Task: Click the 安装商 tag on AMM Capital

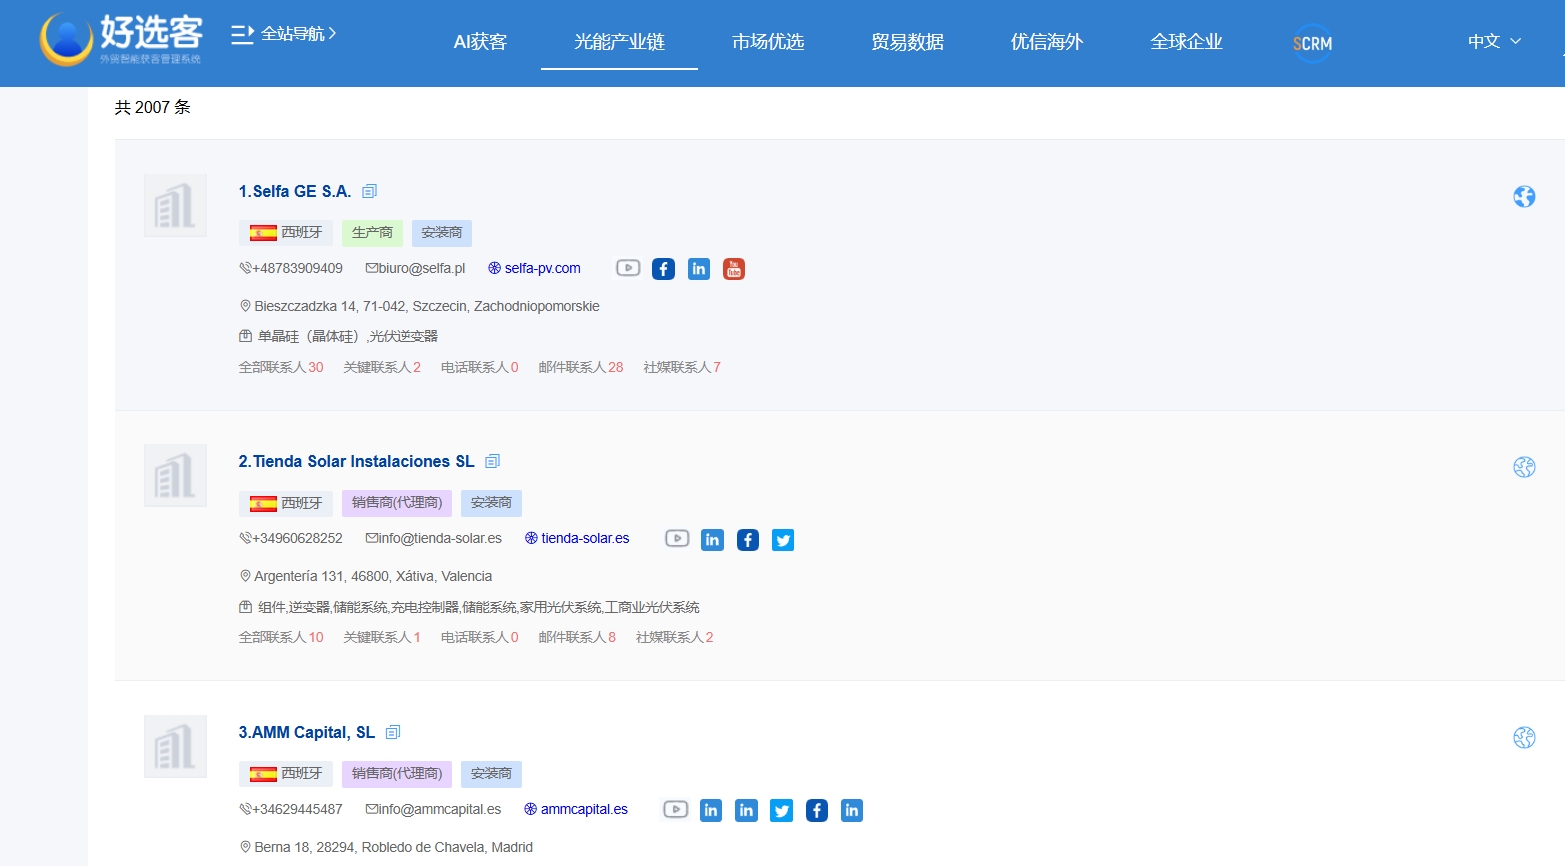Action: [491, 774]
